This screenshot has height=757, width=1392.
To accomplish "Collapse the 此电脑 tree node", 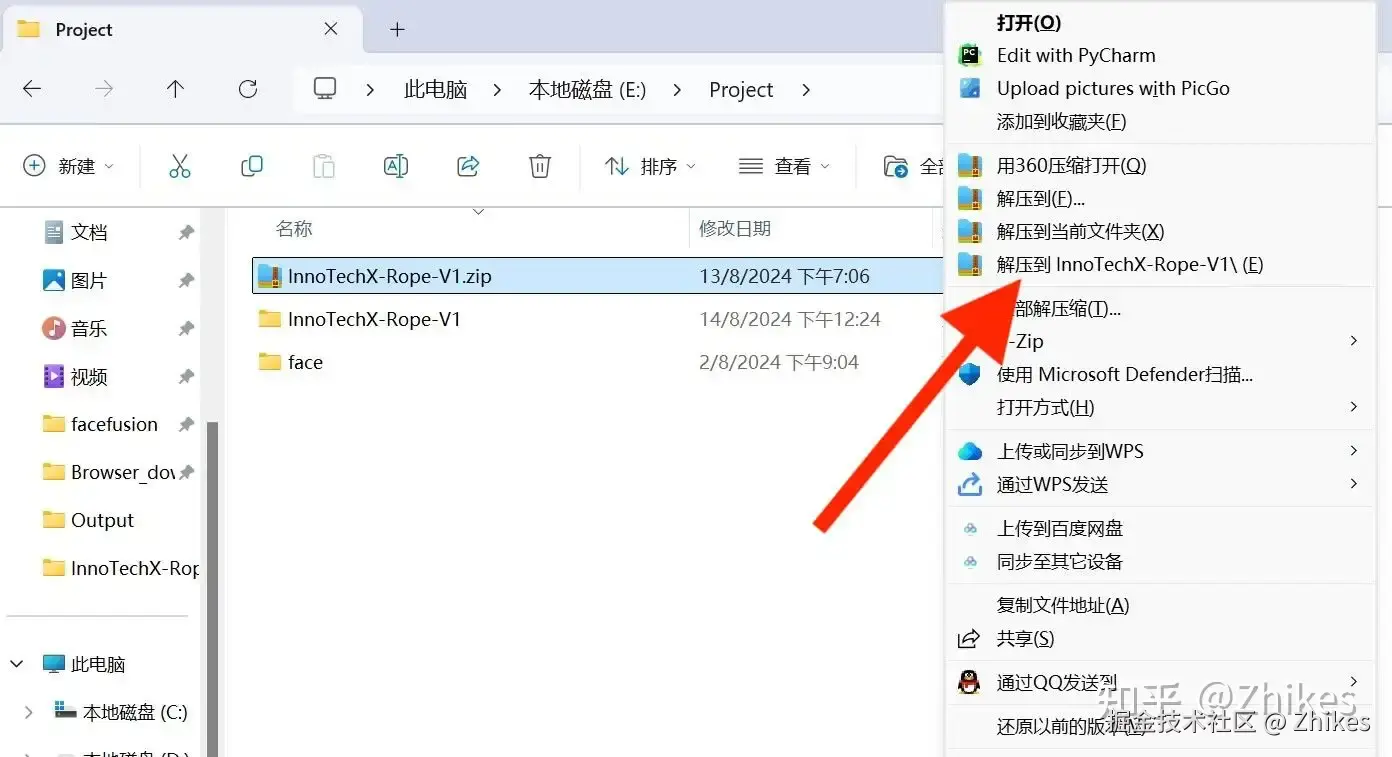I will point(17,664).
